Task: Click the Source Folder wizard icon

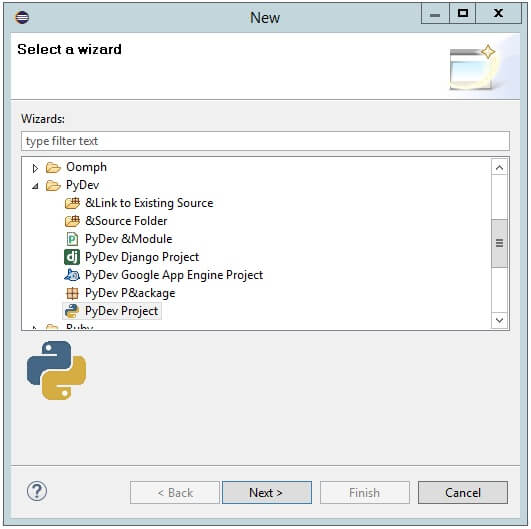Action: (72, 221)
